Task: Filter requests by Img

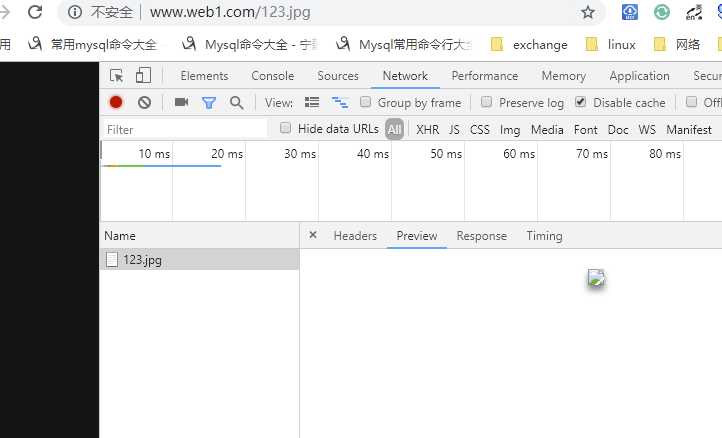Action: coord(510,130)
